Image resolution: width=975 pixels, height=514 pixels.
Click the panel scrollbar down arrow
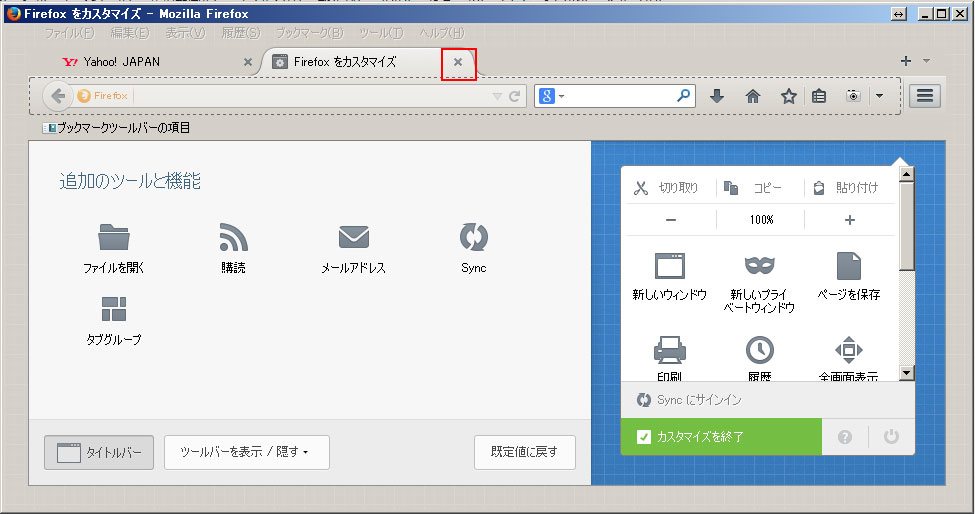907,373
